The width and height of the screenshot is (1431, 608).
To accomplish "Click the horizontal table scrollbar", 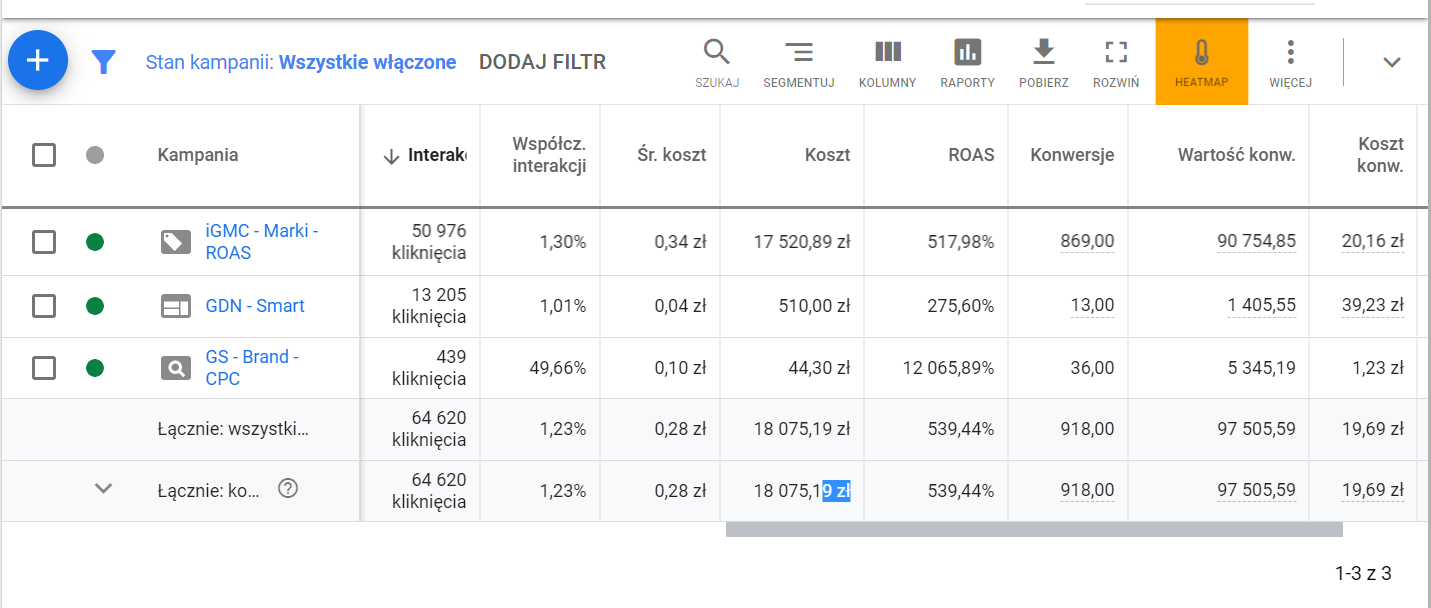I will [x=1033, y=529].
